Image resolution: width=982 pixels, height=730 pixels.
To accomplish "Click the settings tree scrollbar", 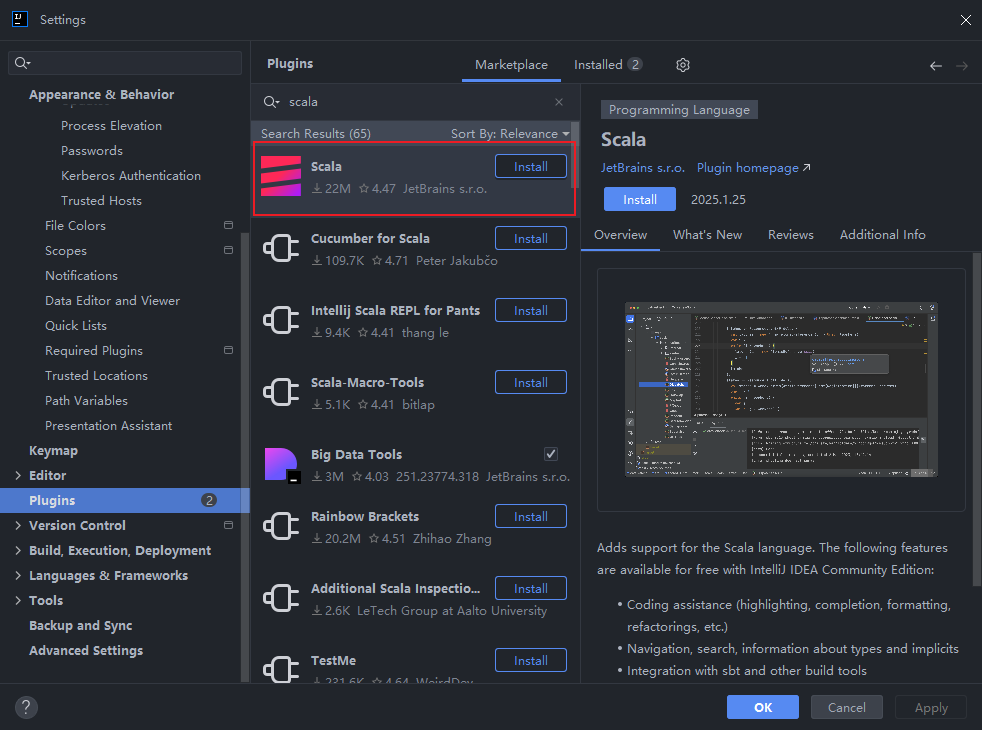I will coord(245,457).
